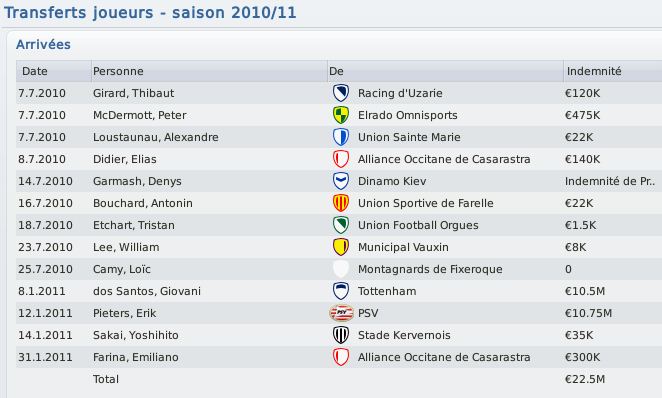Sort by the Personne column header

[x=209, y=71]
